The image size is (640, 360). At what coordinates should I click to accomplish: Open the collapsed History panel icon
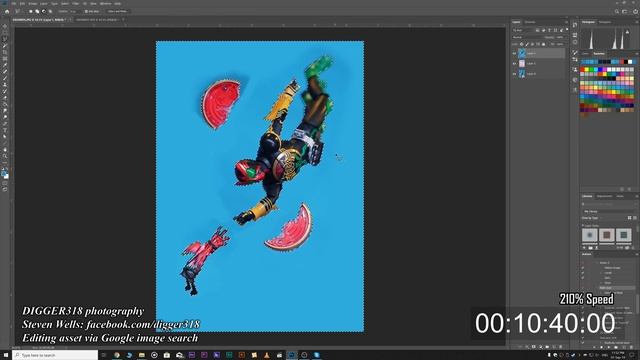[575, 25]
